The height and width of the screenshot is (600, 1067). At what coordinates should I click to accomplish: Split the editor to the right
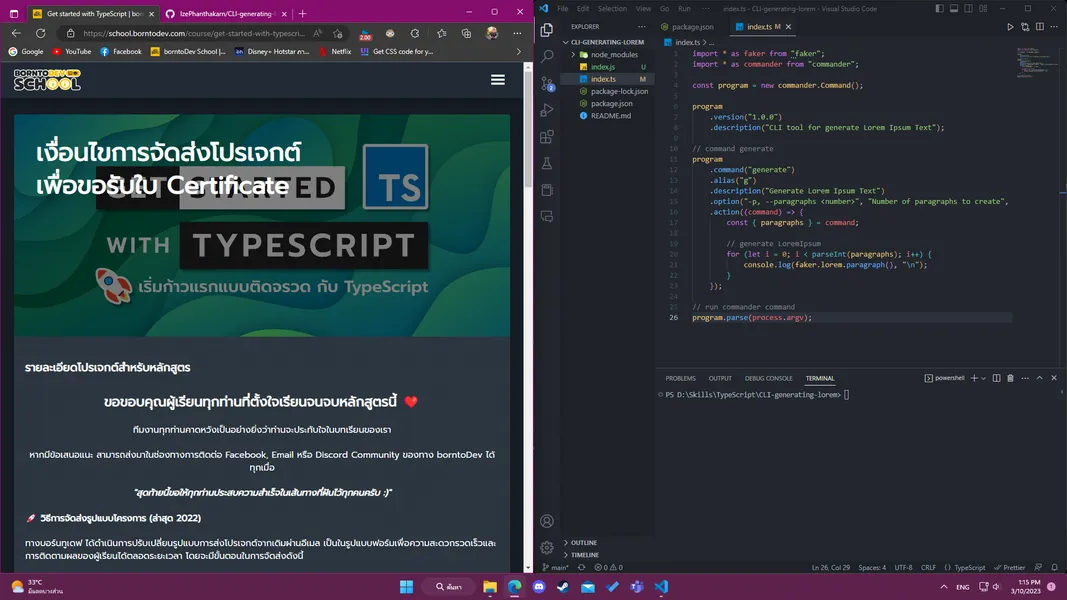(x=1040, y=27)
